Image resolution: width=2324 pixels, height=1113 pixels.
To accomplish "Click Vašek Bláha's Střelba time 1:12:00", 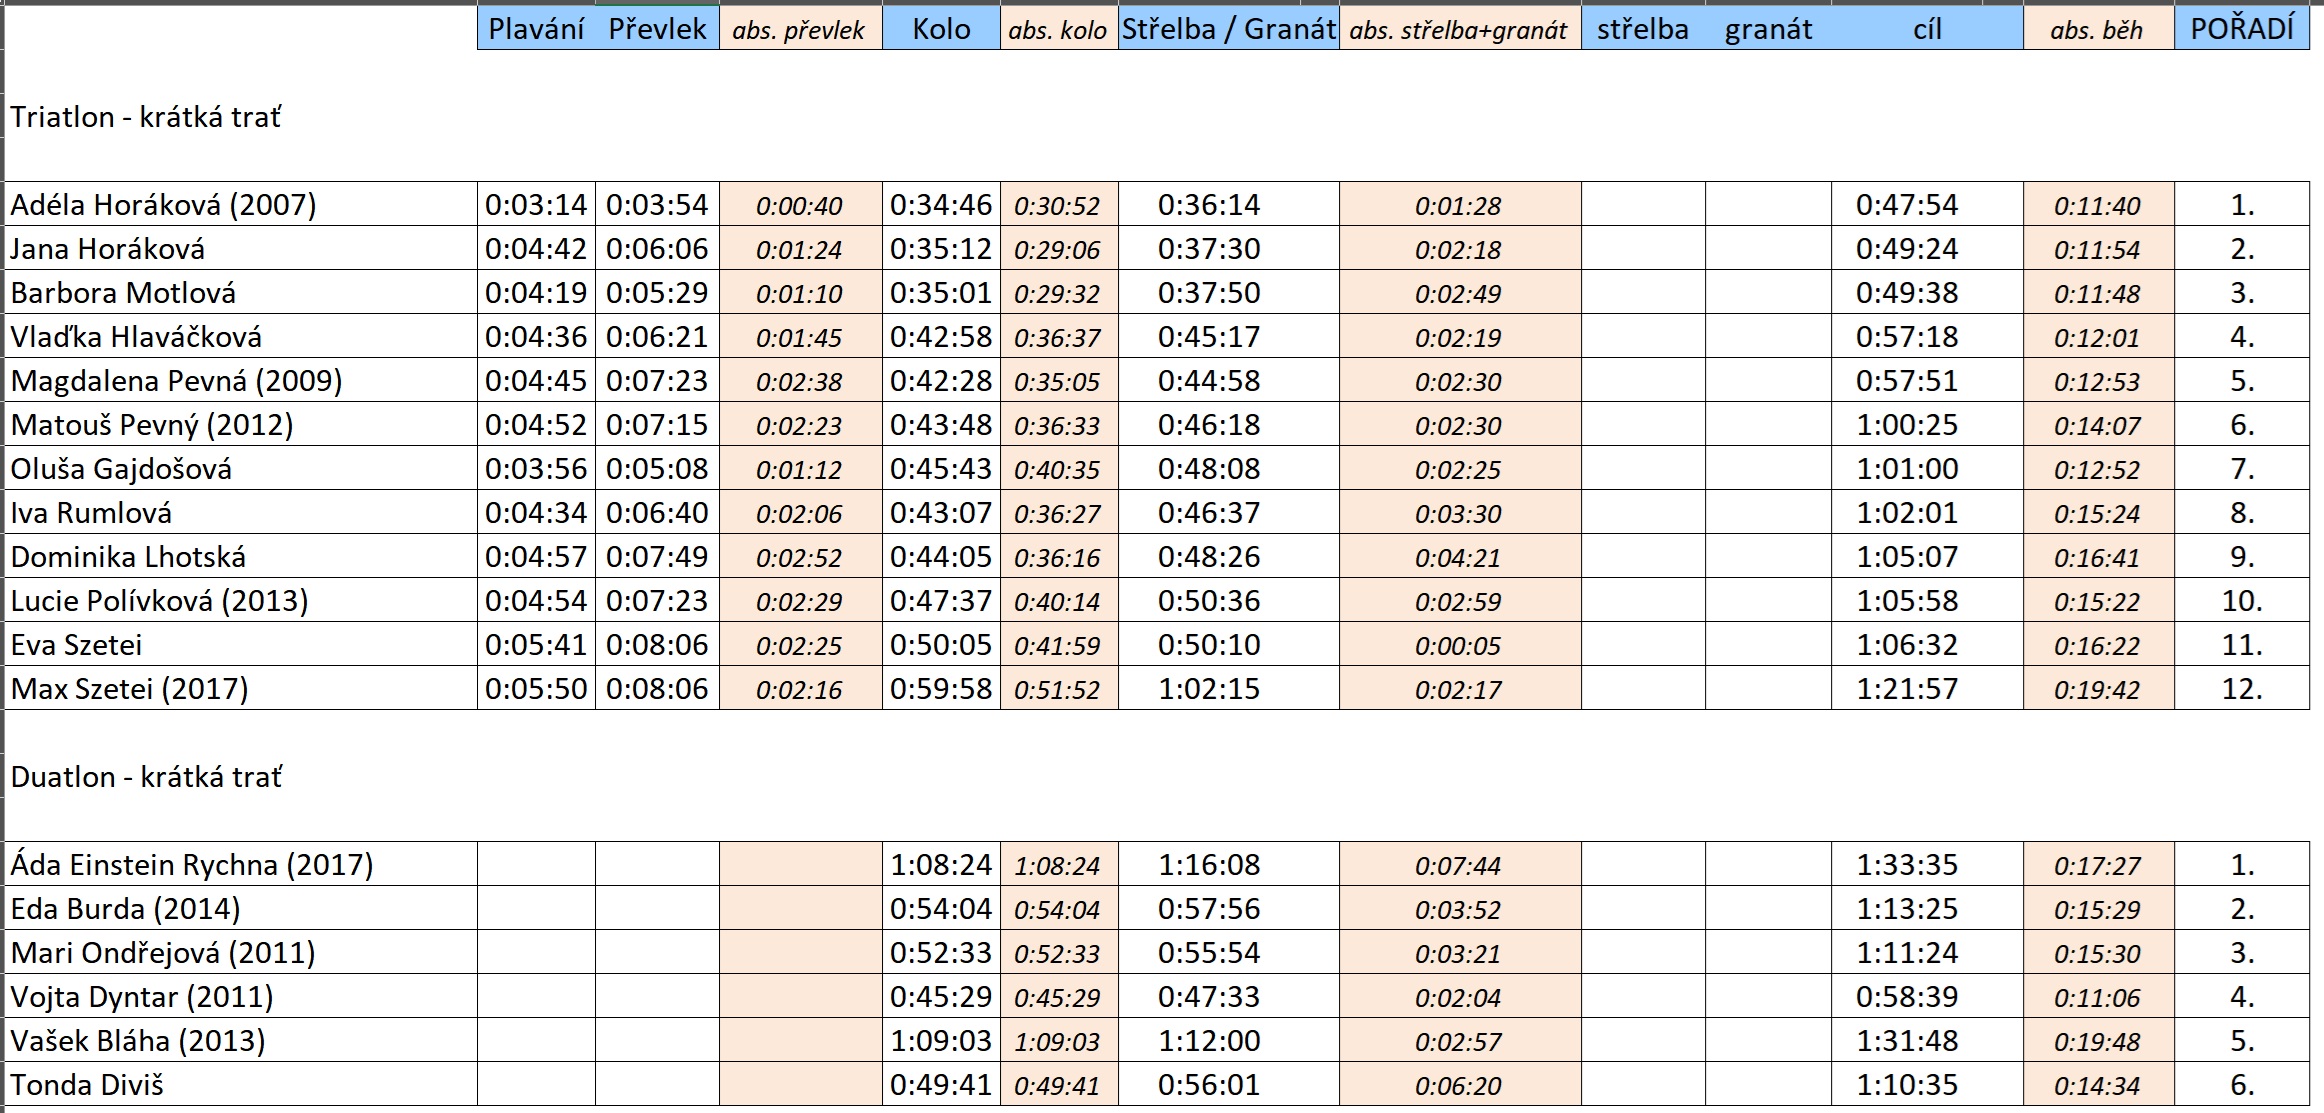I will 1209,1041.
